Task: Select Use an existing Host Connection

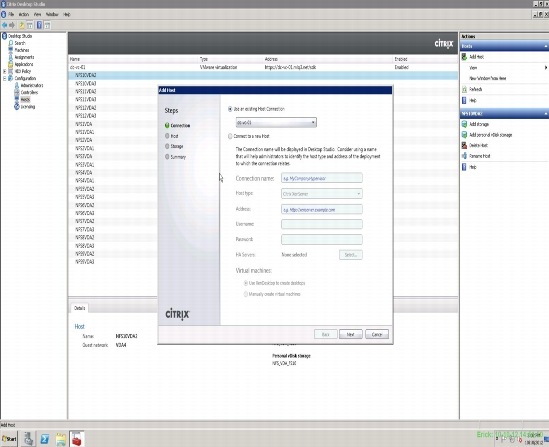Action: 230,109
